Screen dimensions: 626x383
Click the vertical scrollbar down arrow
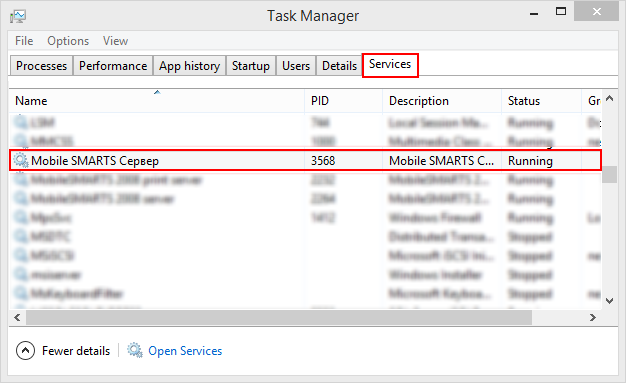610,301
